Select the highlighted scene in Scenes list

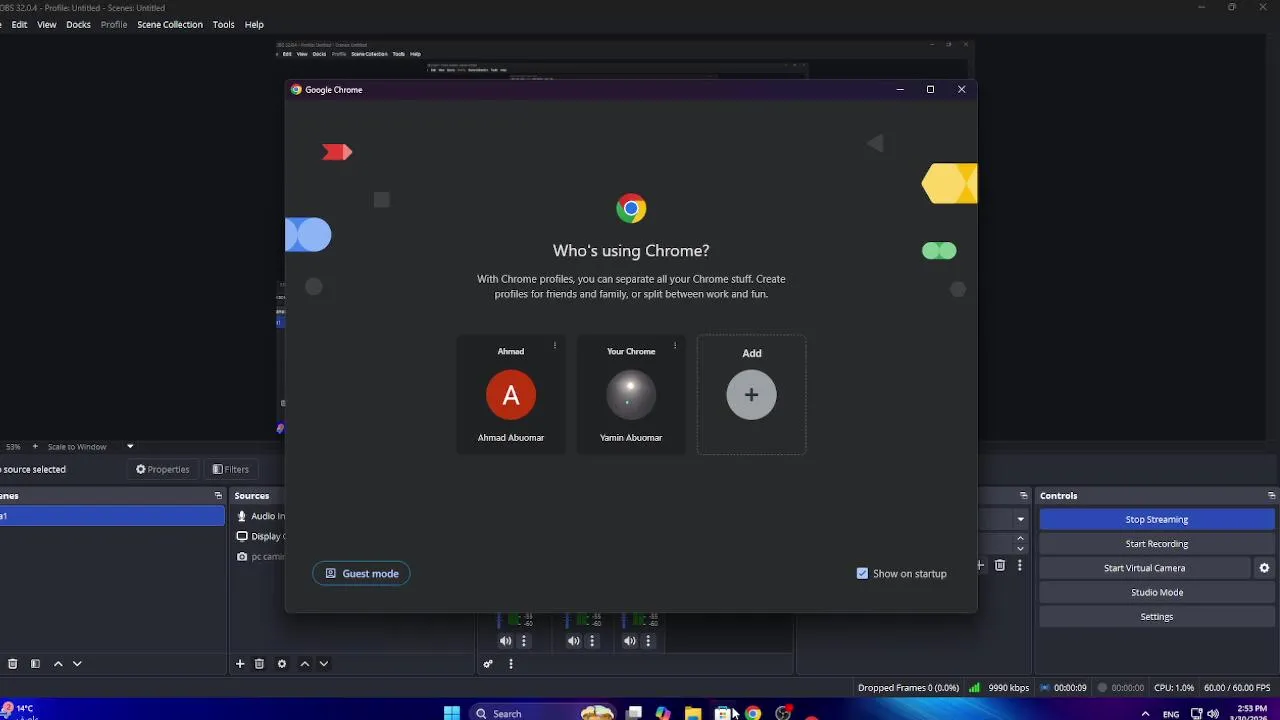pyautogui.click(x=112, y=516)
